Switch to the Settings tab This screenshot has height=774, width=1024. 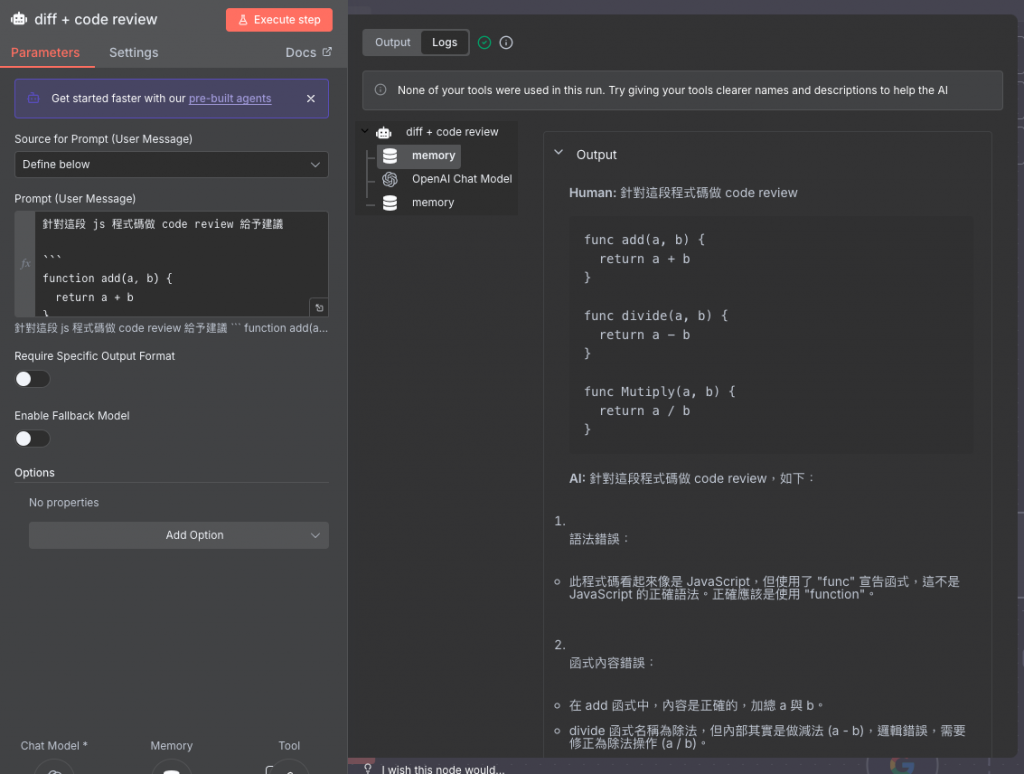[133, 52]
